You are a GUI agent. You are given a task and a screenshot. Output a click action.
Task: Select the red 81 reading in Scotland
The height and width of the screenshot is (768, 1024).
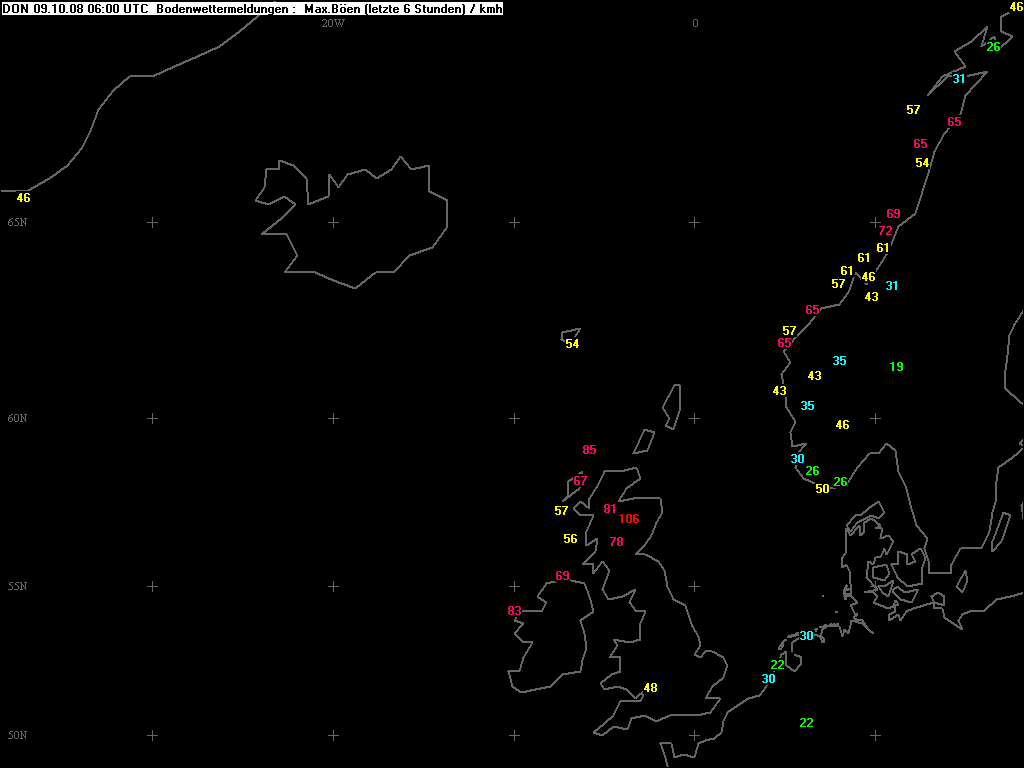pyautogui.click(x=610, y=509)
